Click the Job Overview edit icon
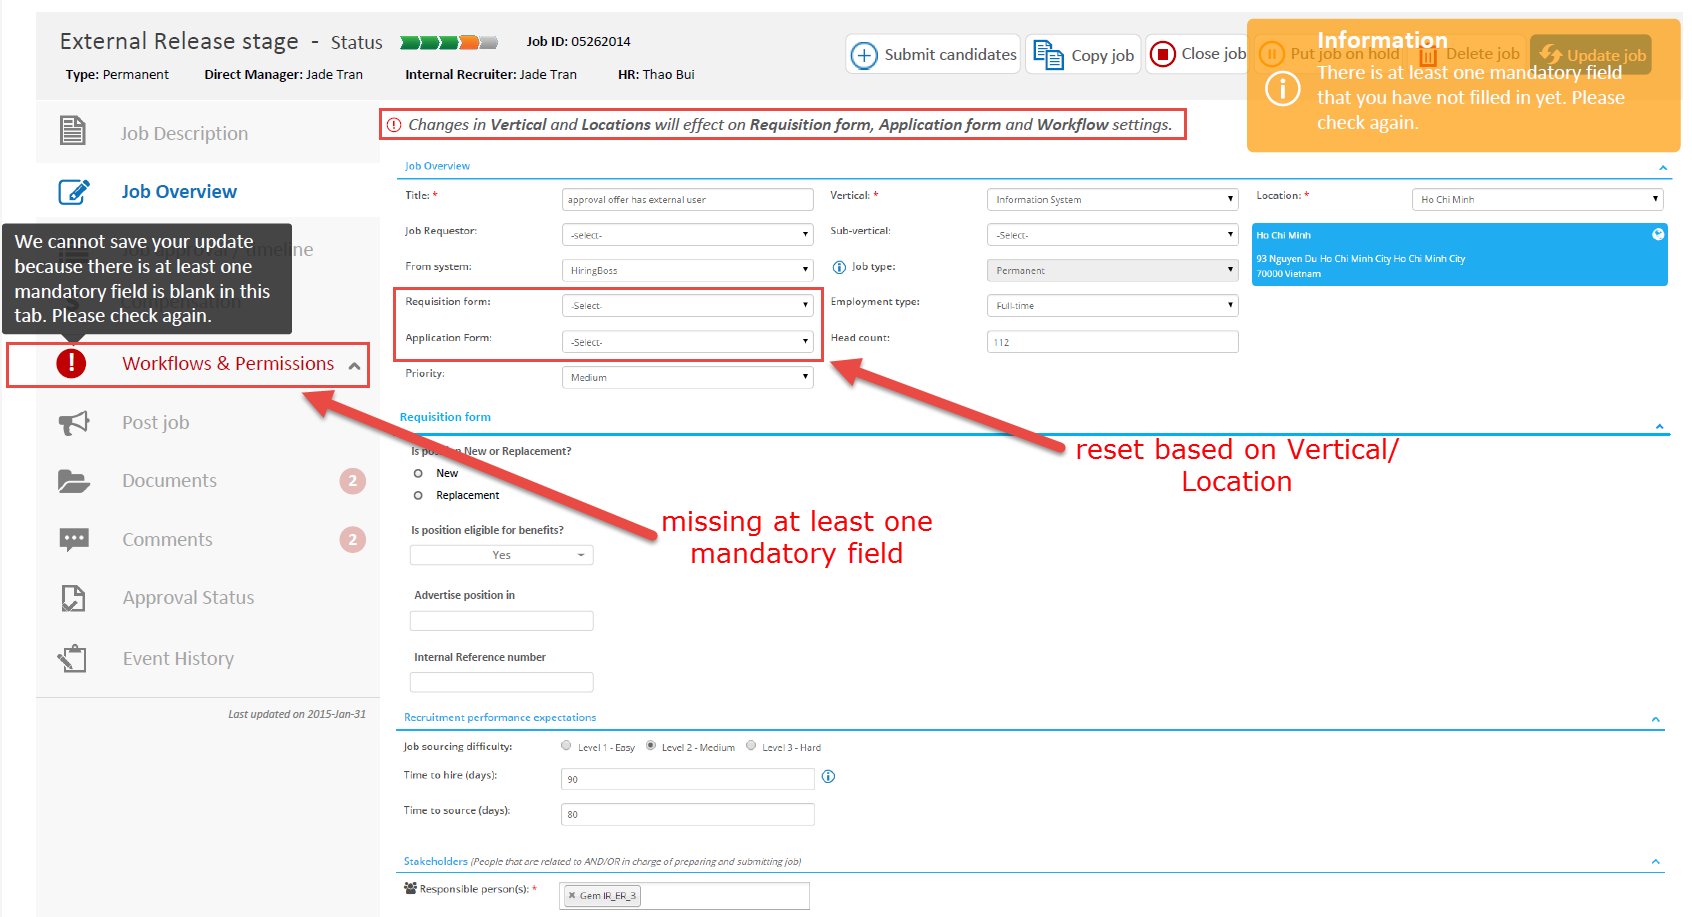The width and height of the screenshot is (1692, 917). [74, 191]
